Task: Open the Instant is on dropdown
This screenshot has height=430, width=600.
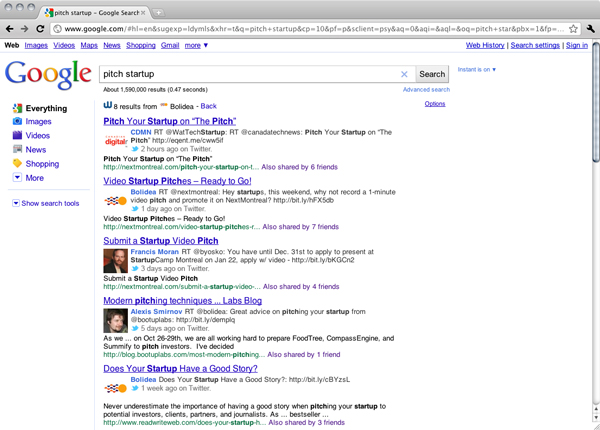Action: (477, 70)
